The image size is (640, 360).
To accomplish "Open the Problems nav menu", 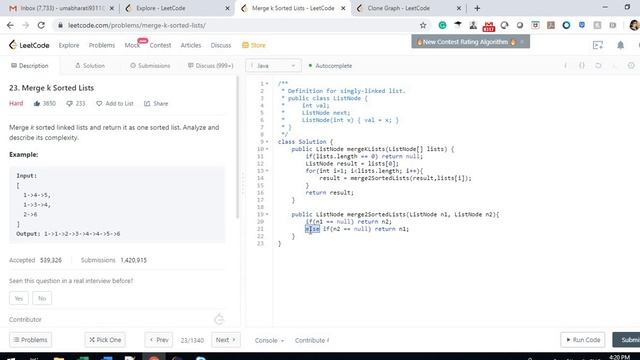I will click(102, 45).
